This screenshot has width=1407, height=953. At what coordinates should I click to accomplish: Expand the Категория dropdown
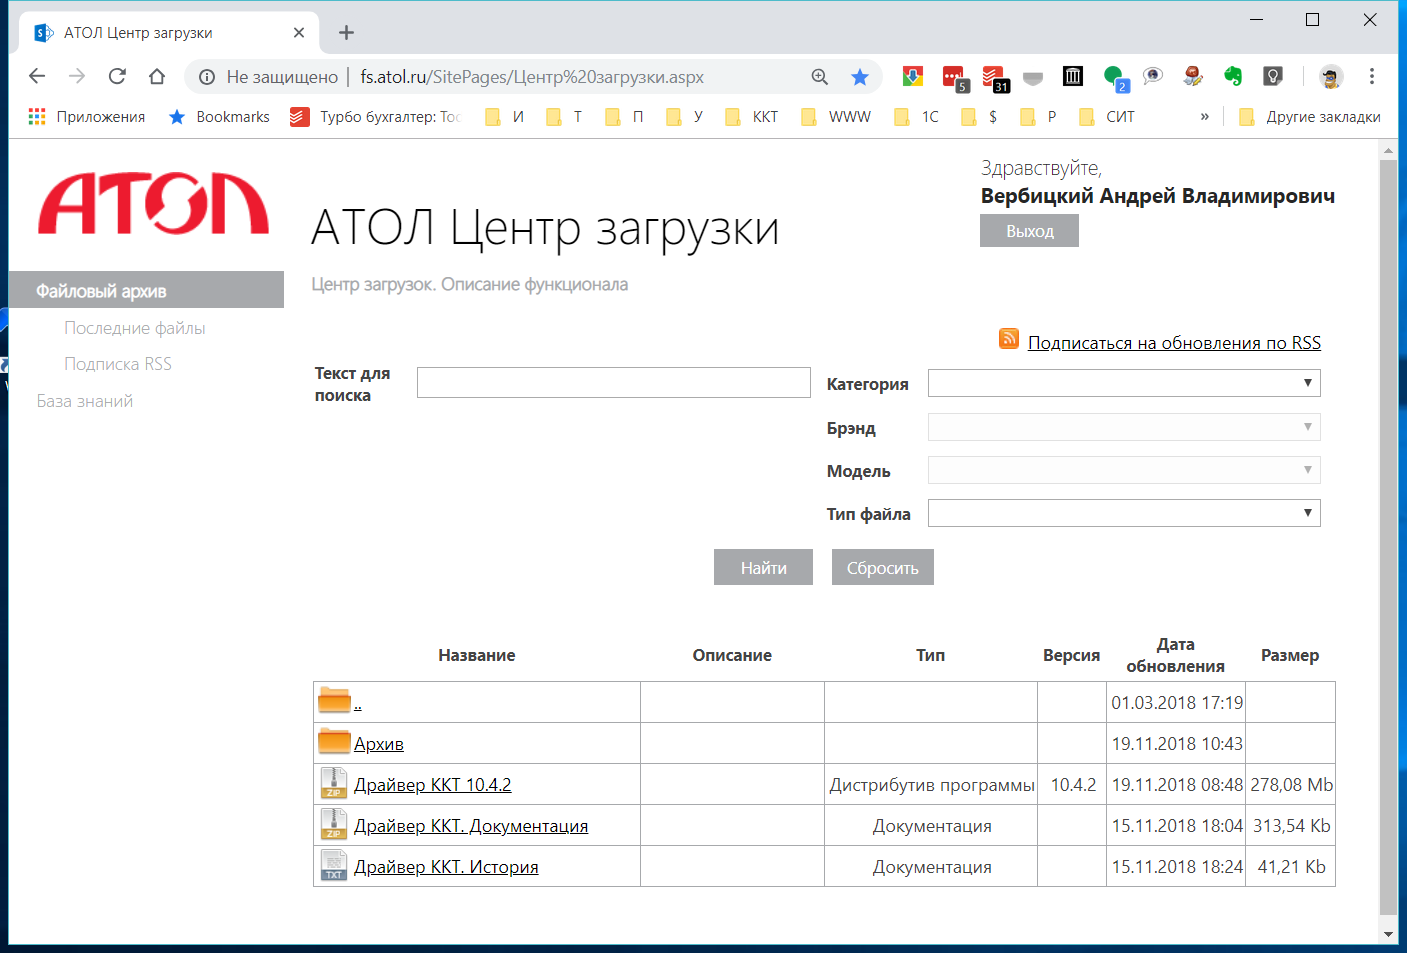coord(1124,383)
